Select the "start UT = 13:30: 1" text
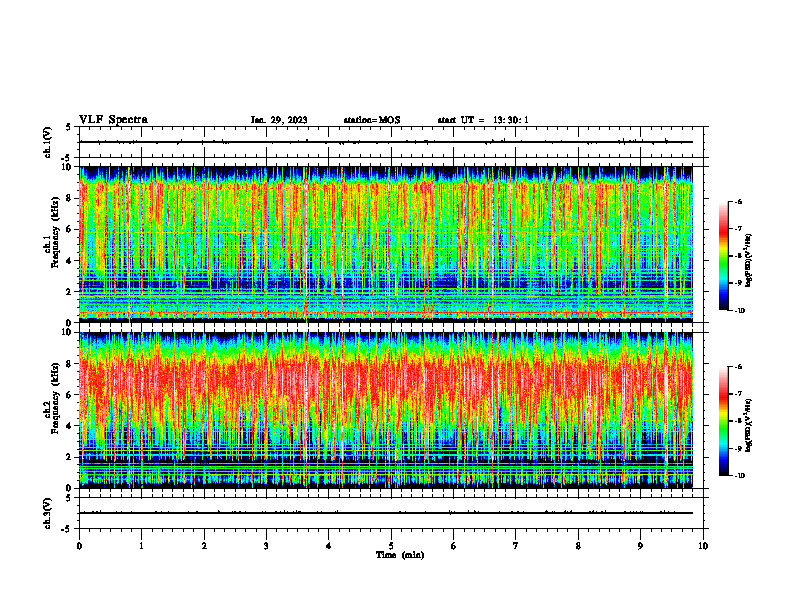 [483, 120]
